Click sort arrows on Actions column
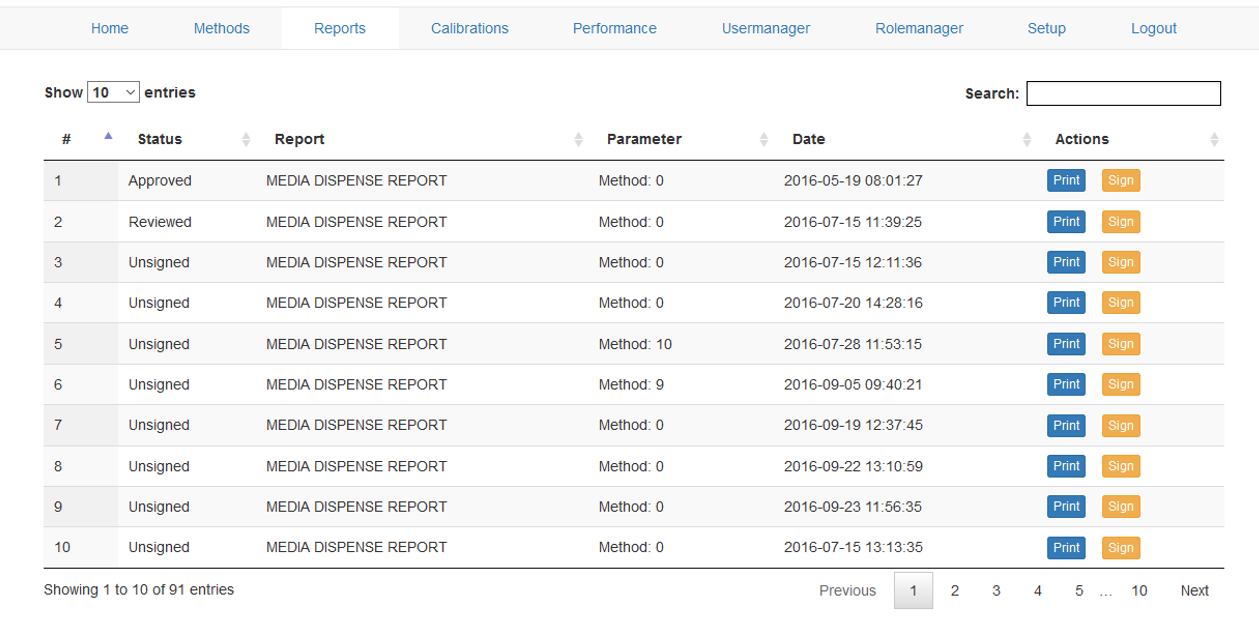The width and height of the screenshot is (1259, 636). click(x=1214, y=140)
